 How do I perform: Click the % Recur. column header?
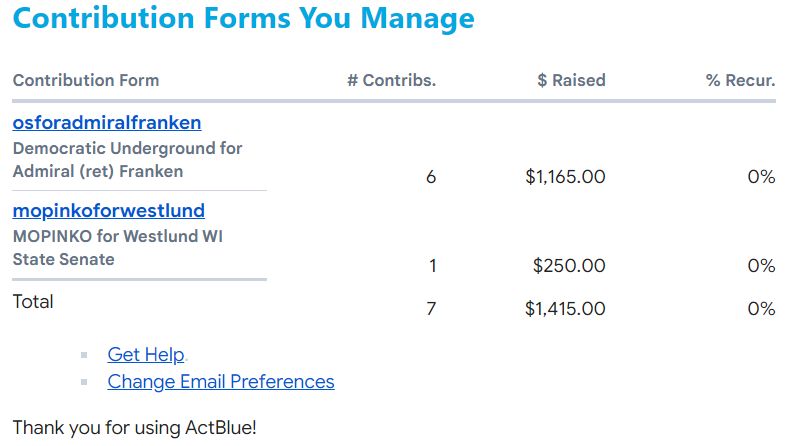740,80
